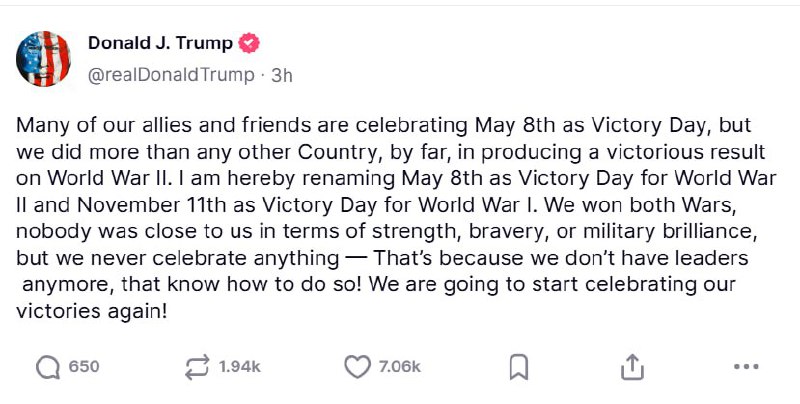Image resolution: width=800 pixels, height=404 pixels.
Task: Bookmark this post
Action: tap(518, 367)
